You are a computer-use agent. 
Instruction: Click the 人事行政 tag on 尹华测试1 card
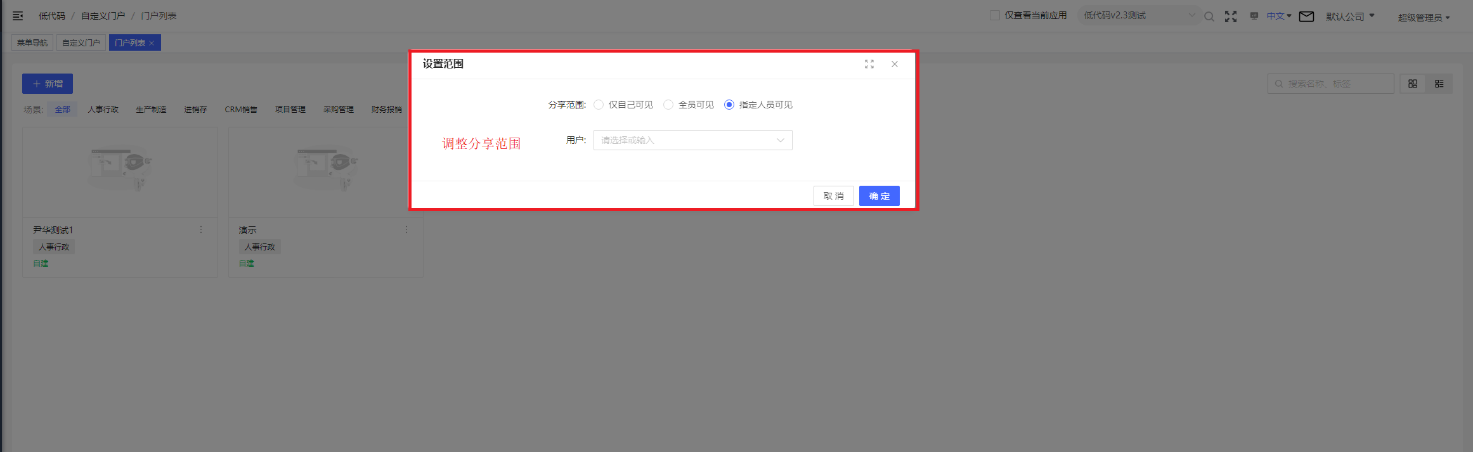tap(55, 247)
